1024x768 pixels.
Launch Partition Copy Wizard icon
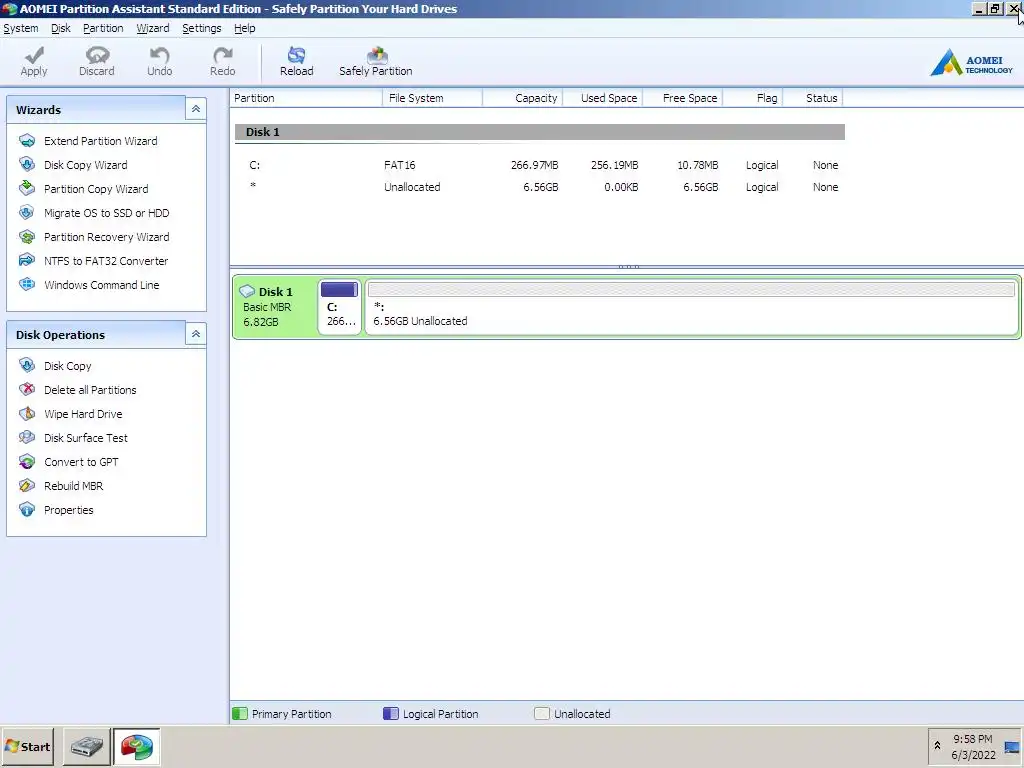click(x=27, y=188)
